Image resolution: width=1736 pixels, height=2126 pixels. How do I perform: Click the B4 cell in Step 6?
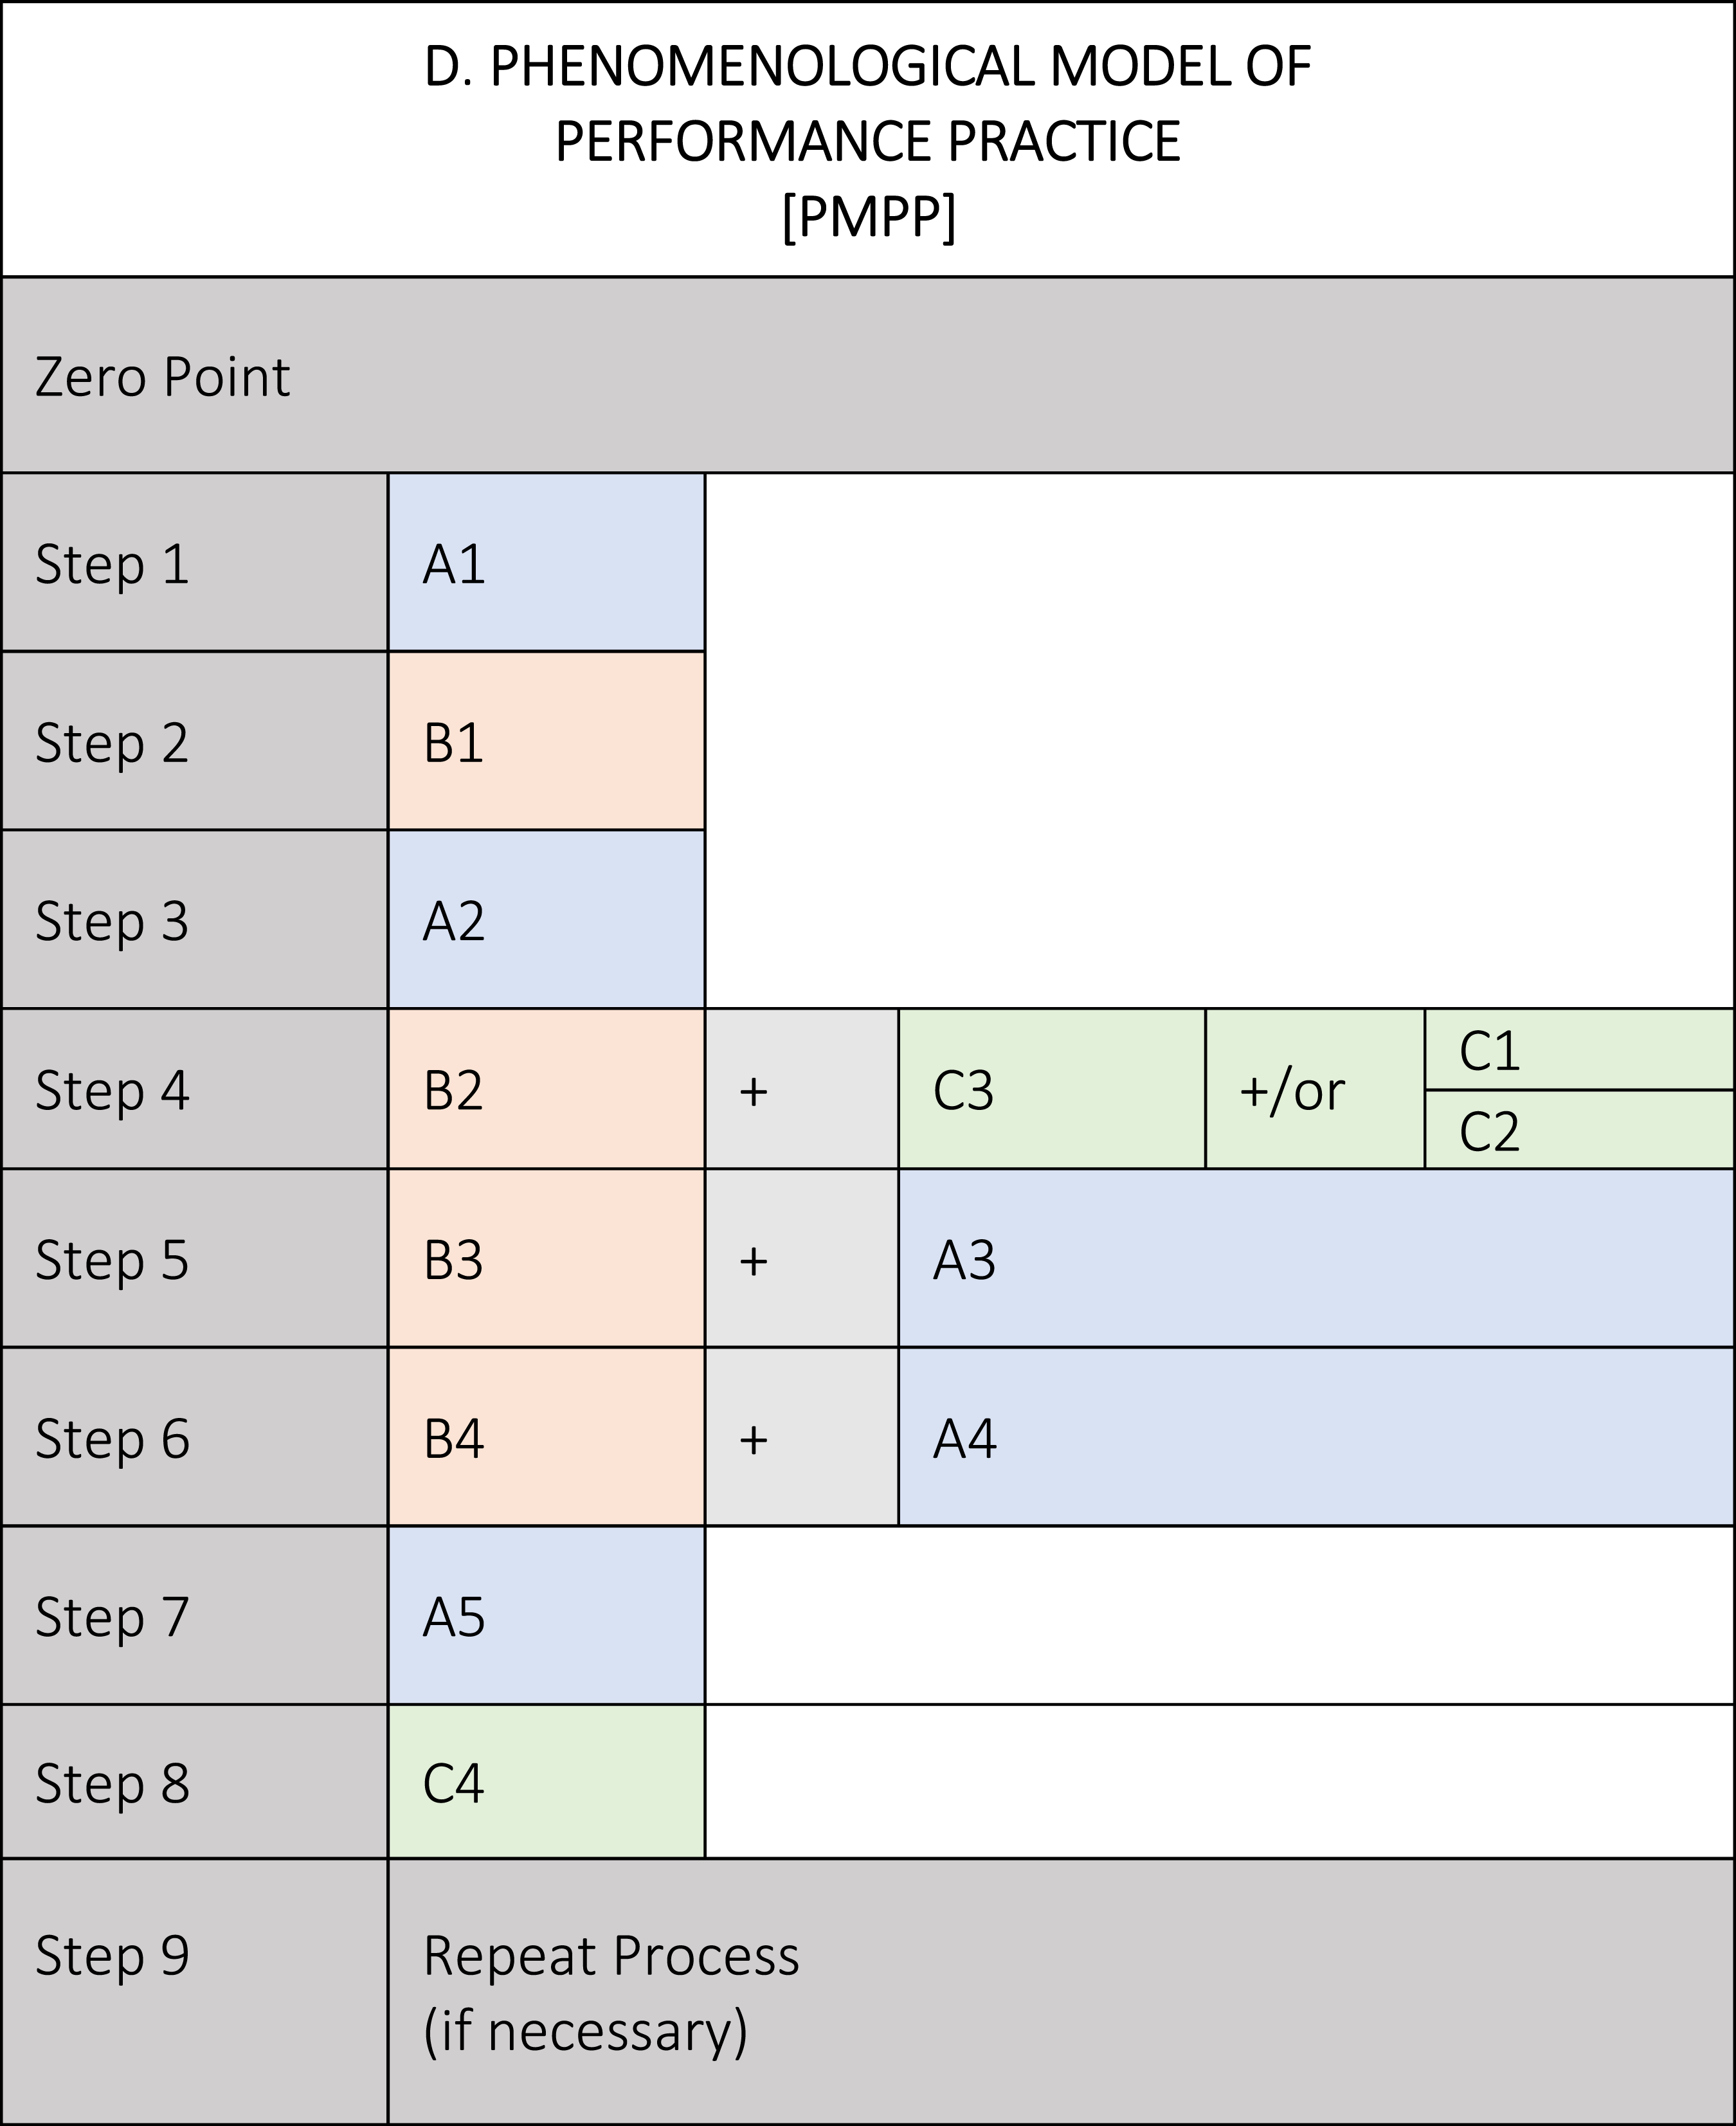pos(547,1437)
